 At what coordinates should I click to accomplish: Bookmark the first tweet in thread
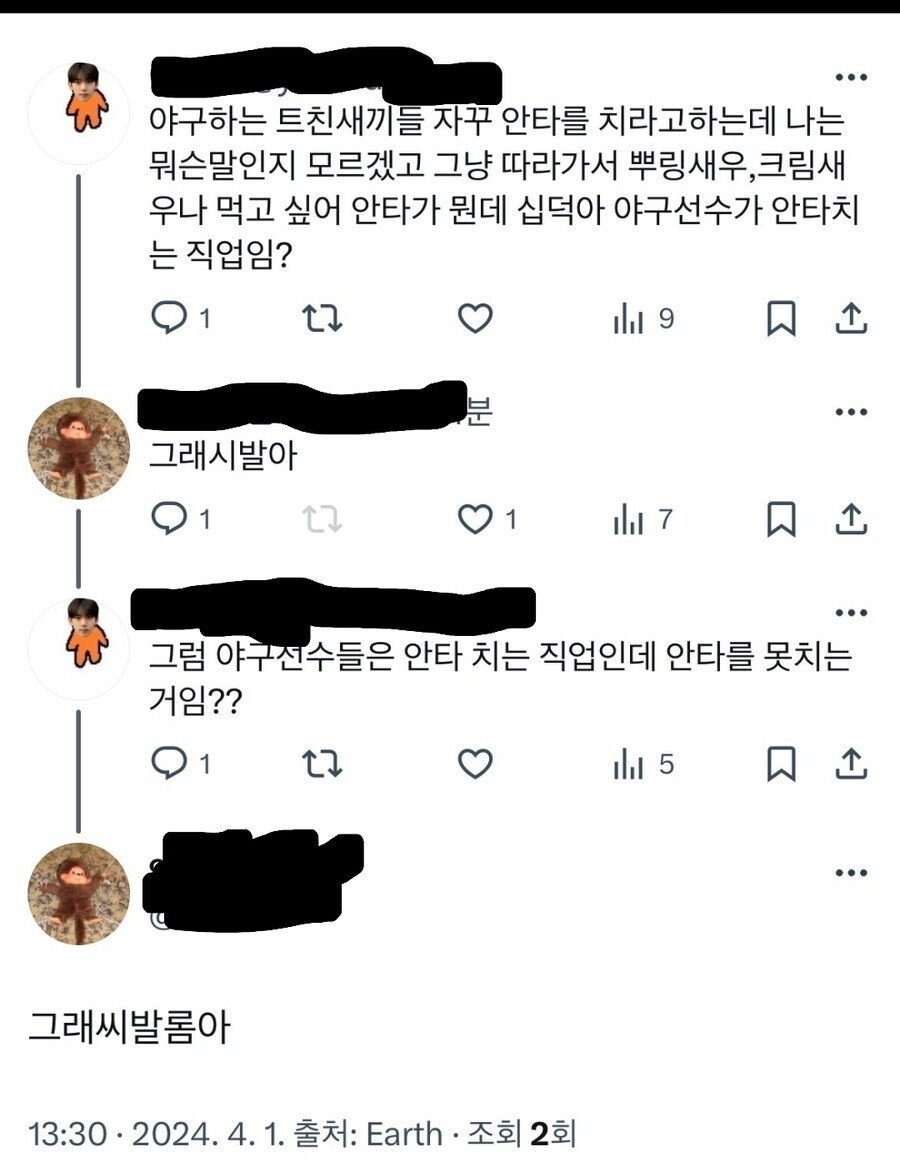781,319
